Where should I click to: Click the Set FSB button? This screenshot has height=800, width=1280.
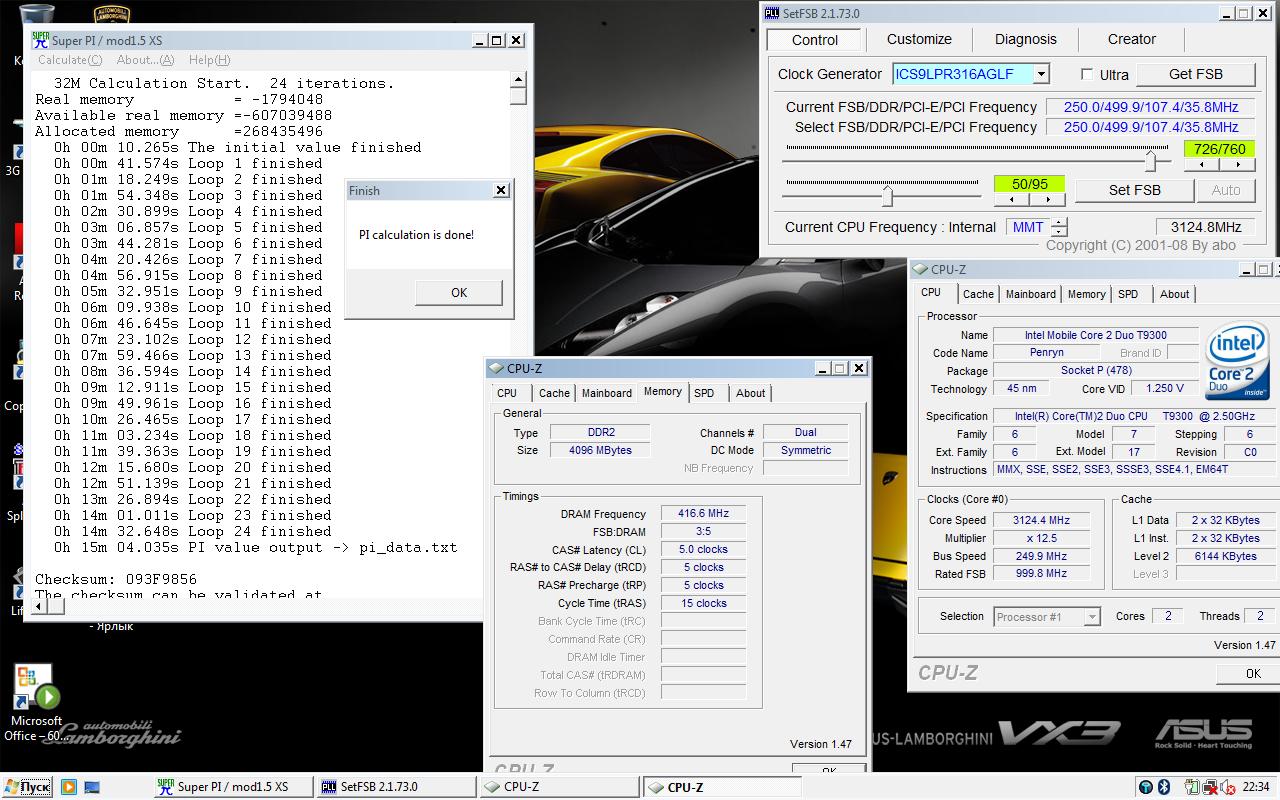(x=1134, y=190)
